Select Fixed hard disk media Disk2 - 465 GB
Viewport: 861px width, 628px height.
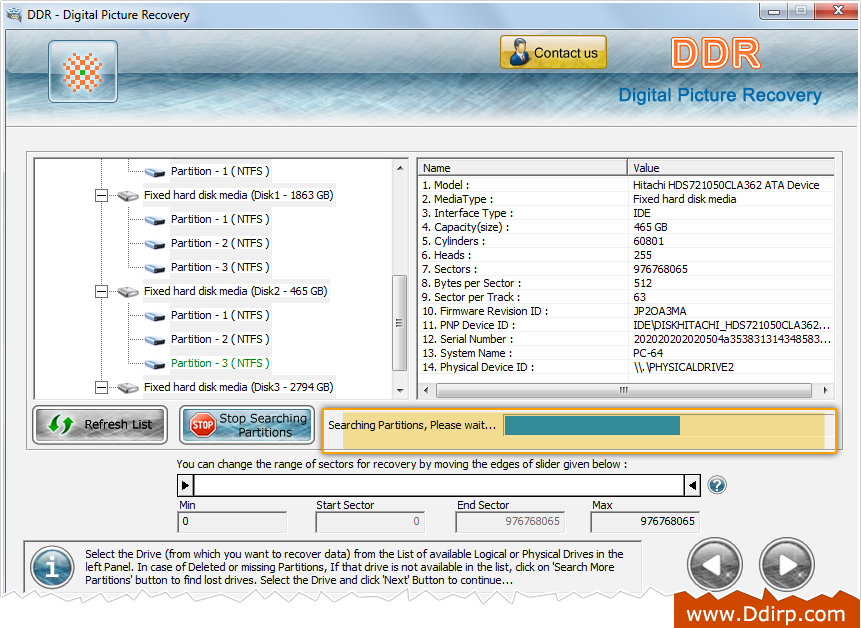tap(236, 291)
